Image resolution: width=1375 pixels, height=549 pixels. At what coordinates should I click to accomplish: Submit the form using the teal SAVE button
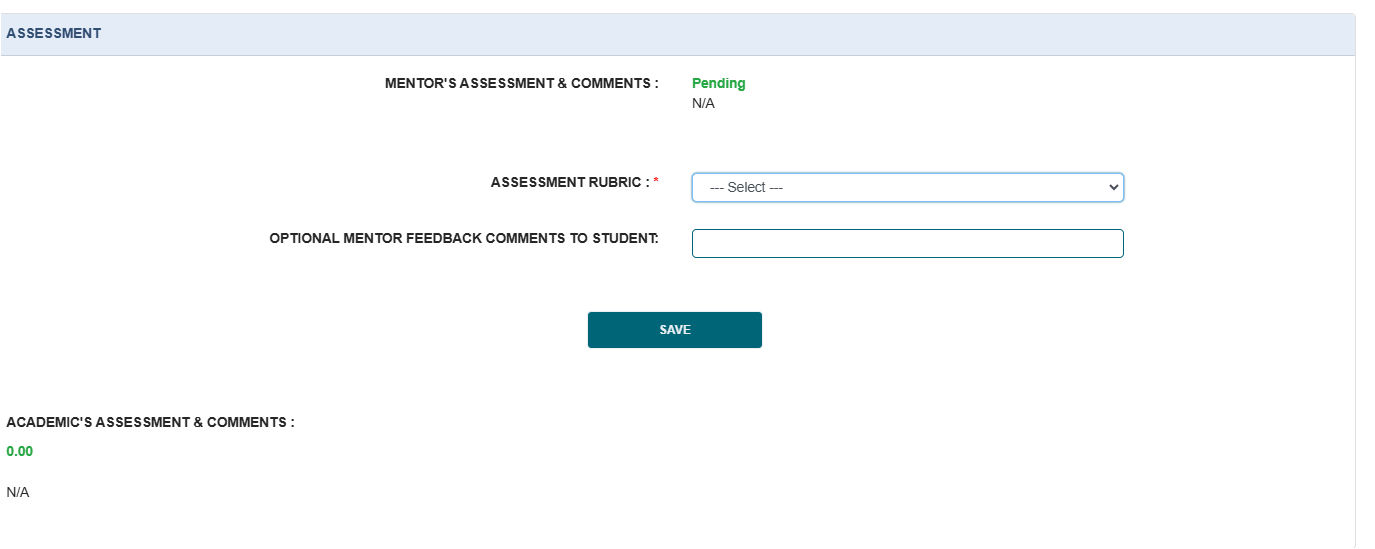click(x=675, y=330)
